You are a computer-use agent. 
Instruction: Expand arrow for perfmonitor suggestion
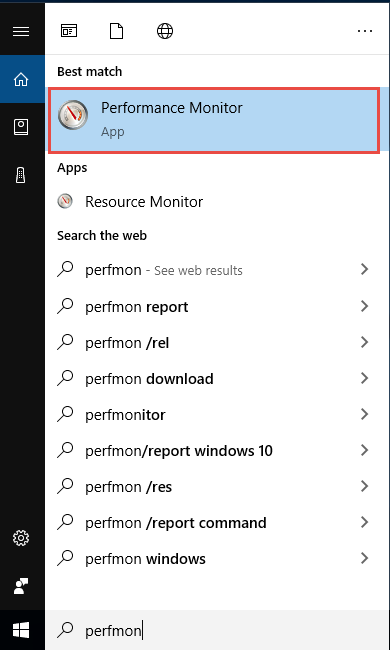pyautogui.click(x=365, y=414)
